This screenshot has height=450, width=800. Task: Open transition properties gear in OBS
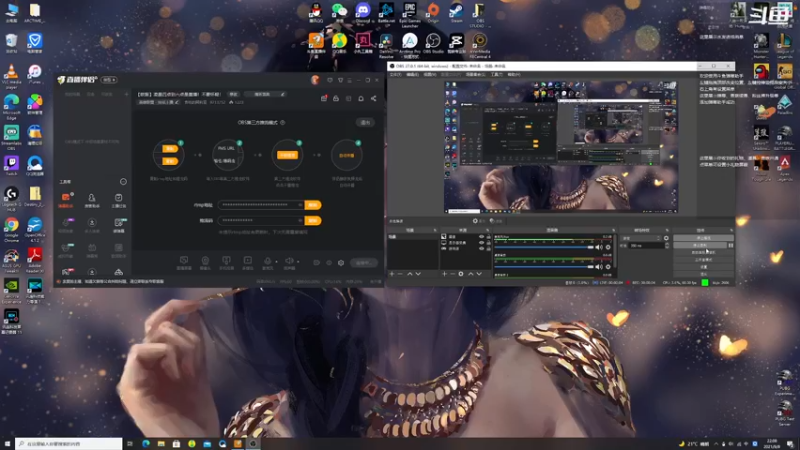[x=666, y=238]
